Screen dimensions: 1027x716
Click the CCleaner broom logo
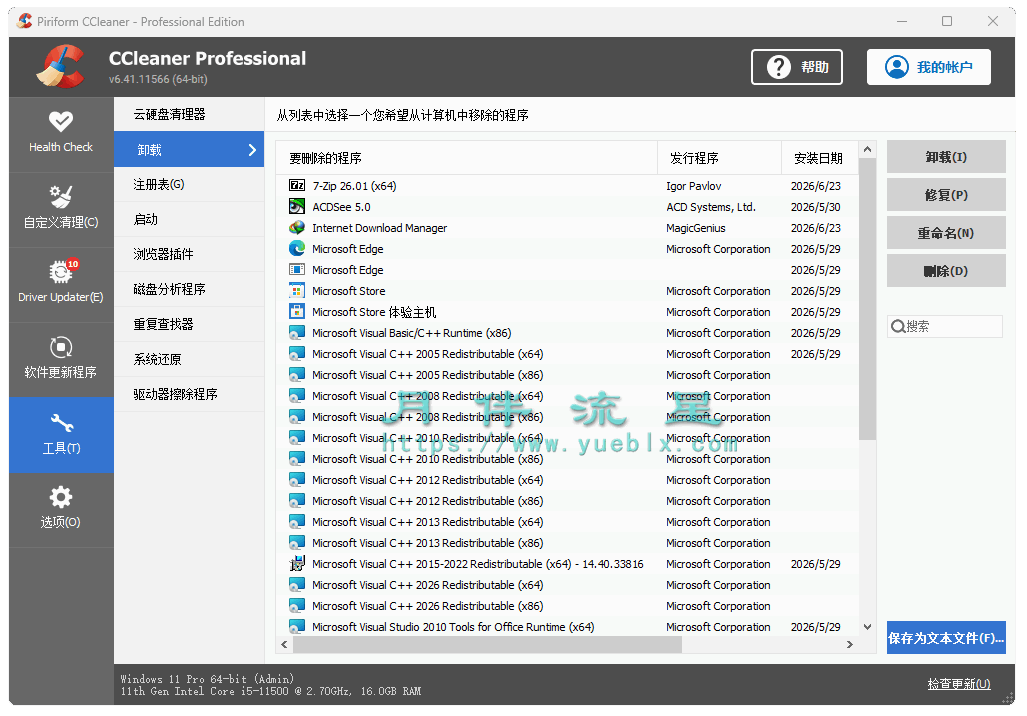point(60,66)
